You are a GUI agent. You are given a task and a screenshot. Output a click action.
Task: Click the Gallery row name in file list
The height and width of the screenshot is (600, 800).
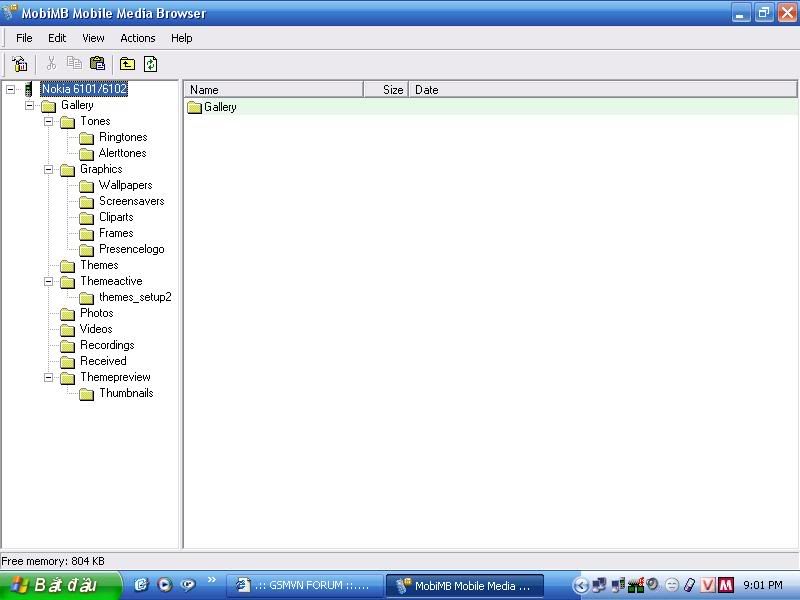[x=220, y=107]
